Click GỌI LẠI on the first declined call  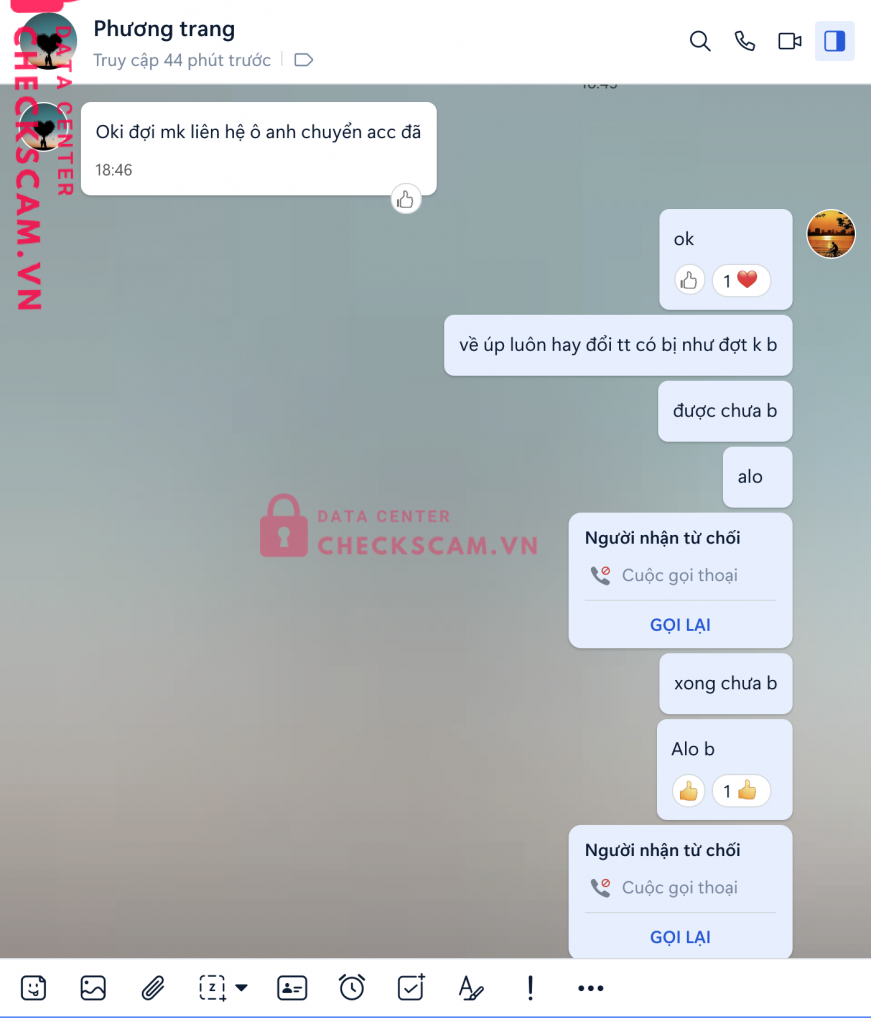680,625
